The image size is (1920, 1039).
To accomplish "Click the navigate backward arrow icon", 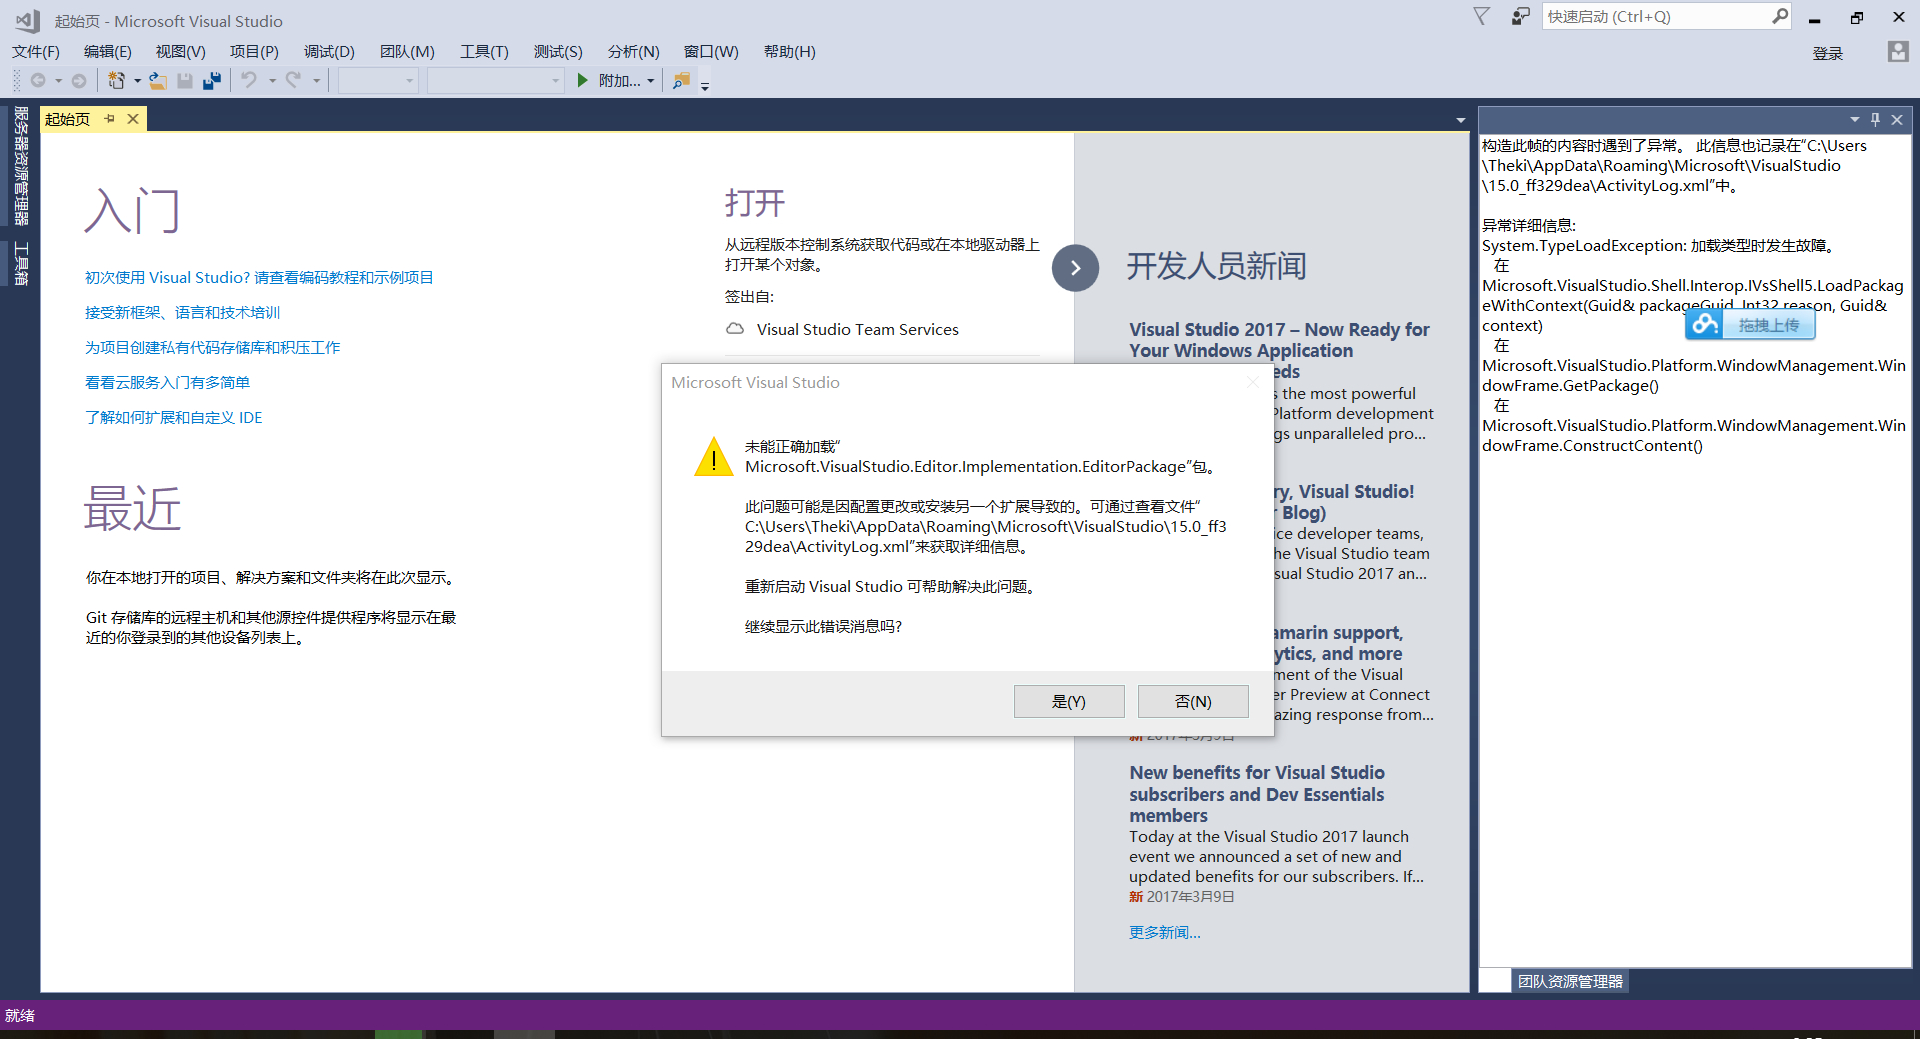I will point(38,81).
